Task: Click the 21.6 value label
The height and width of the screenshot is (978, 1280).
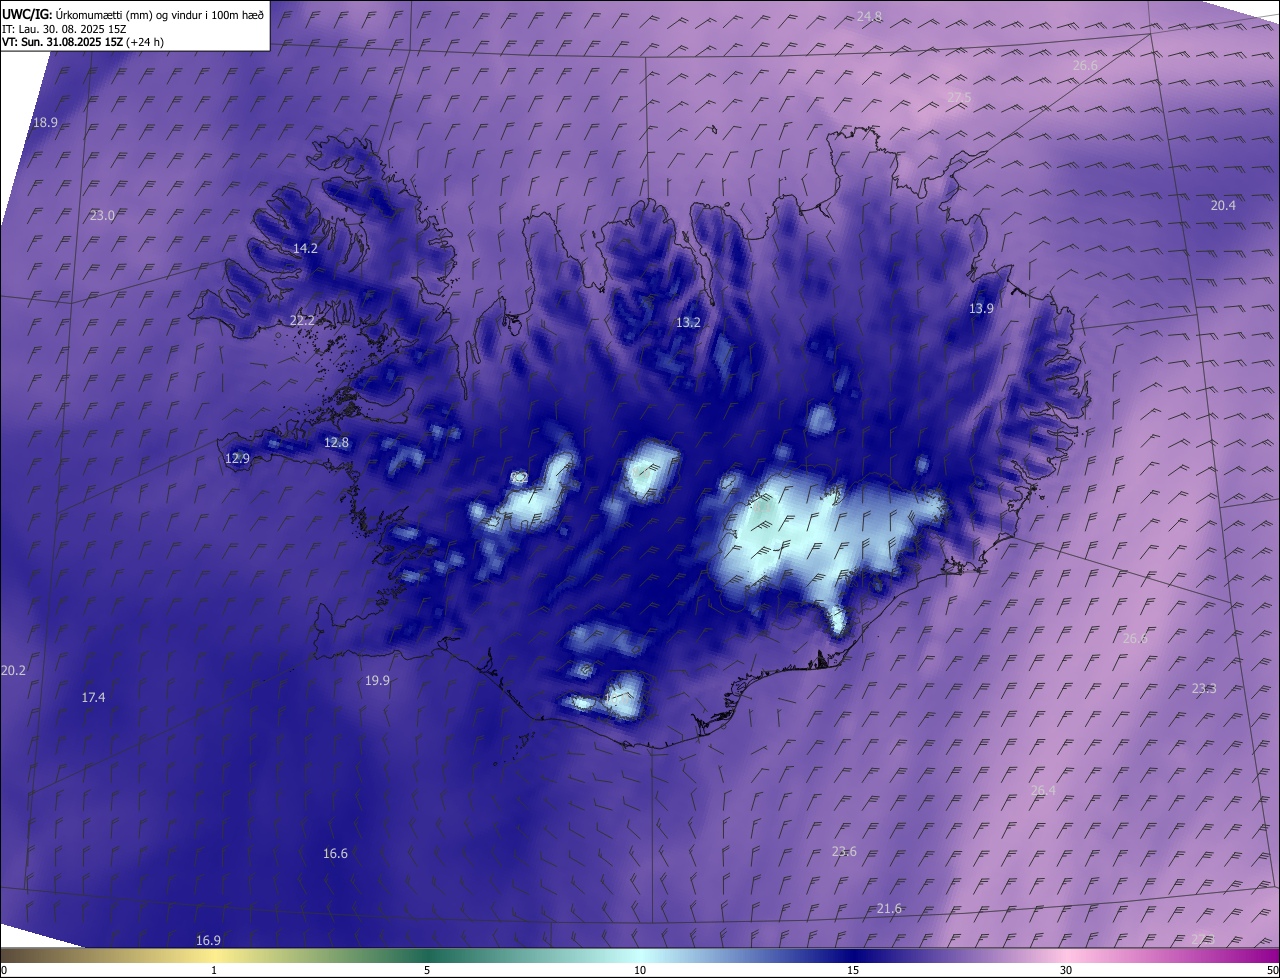Action: 889,908
